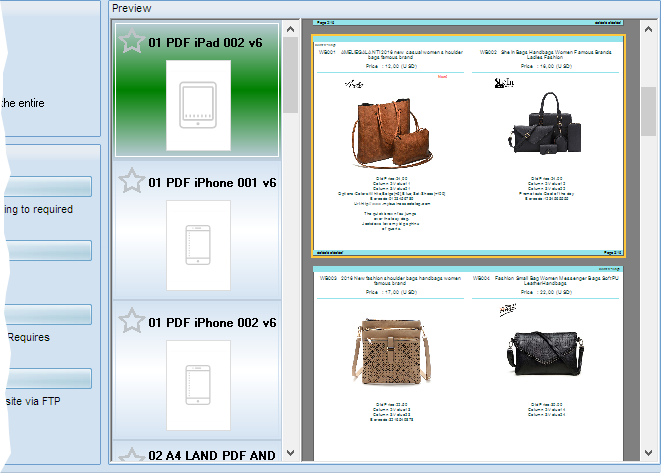
Task: Click the black handbag set product image
Action: pos(545,123)
